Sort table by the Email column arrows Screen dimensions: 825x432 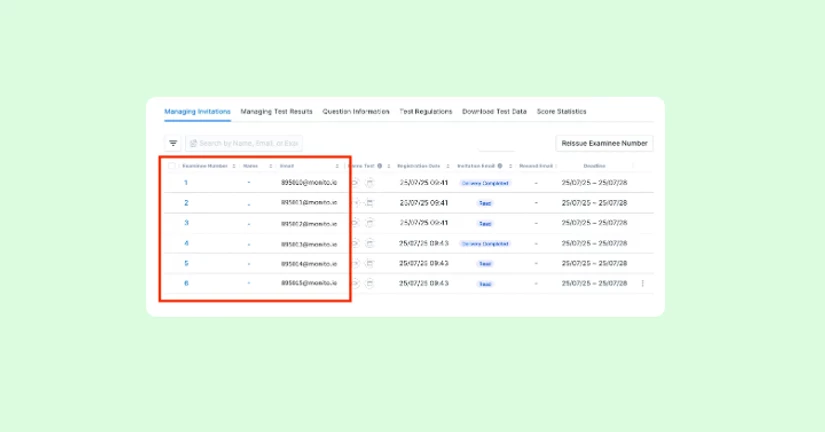(x=336, y=165)
